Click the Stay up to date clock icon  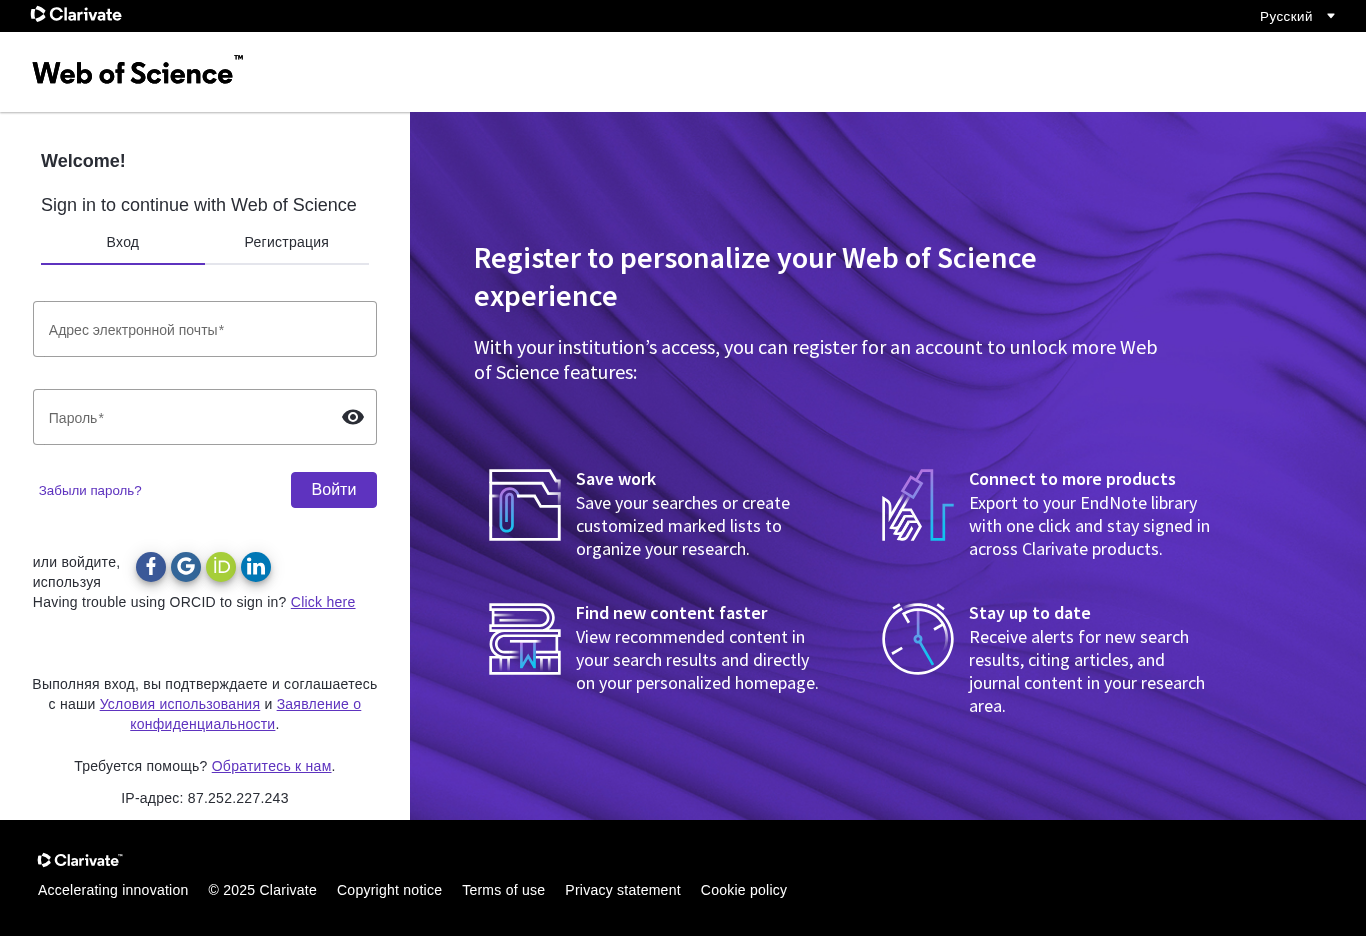pos(918,639)
